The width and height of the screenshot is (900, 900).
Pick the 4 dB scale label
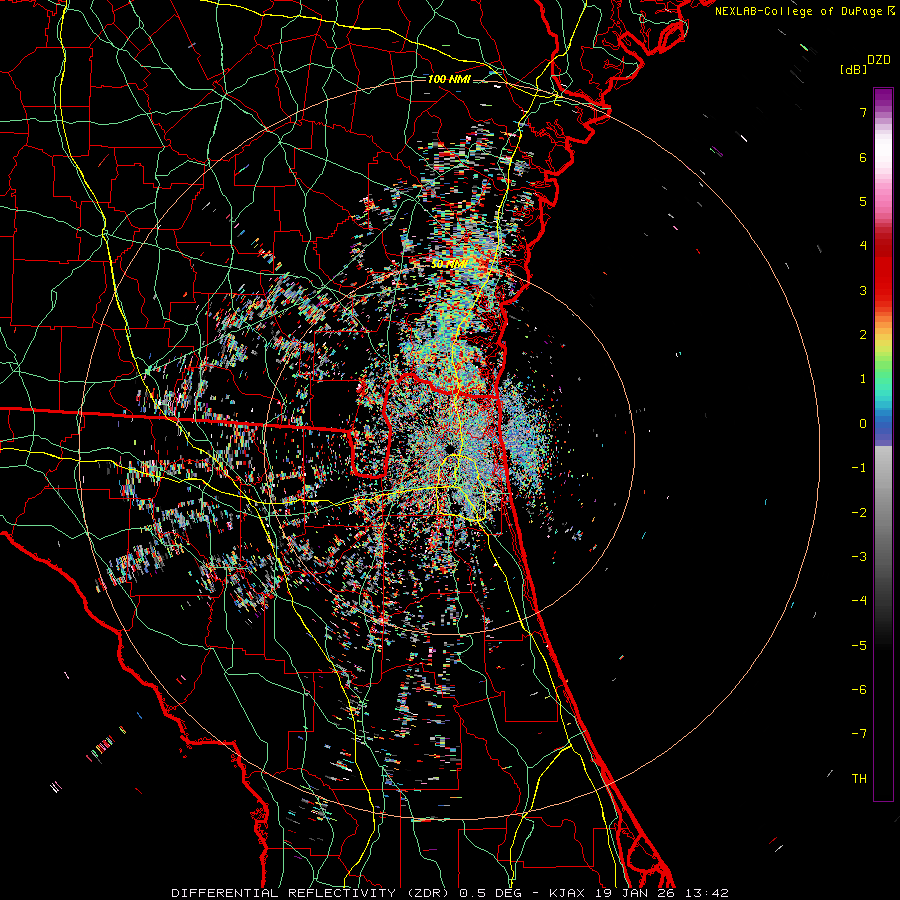point(863,246)
